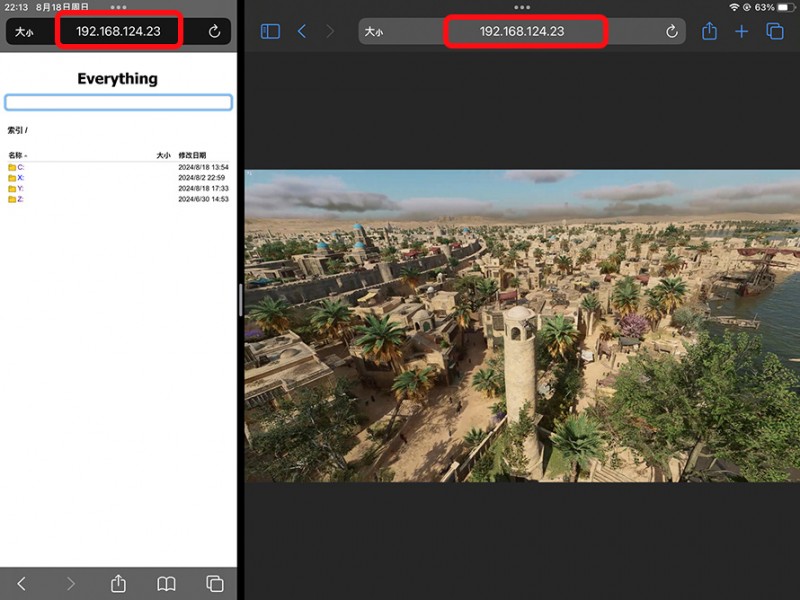Image resolution: width=800 pixels, height=600 pixels.
Task: Open a new tab with the plus icon
Action: tap(741, 32)
